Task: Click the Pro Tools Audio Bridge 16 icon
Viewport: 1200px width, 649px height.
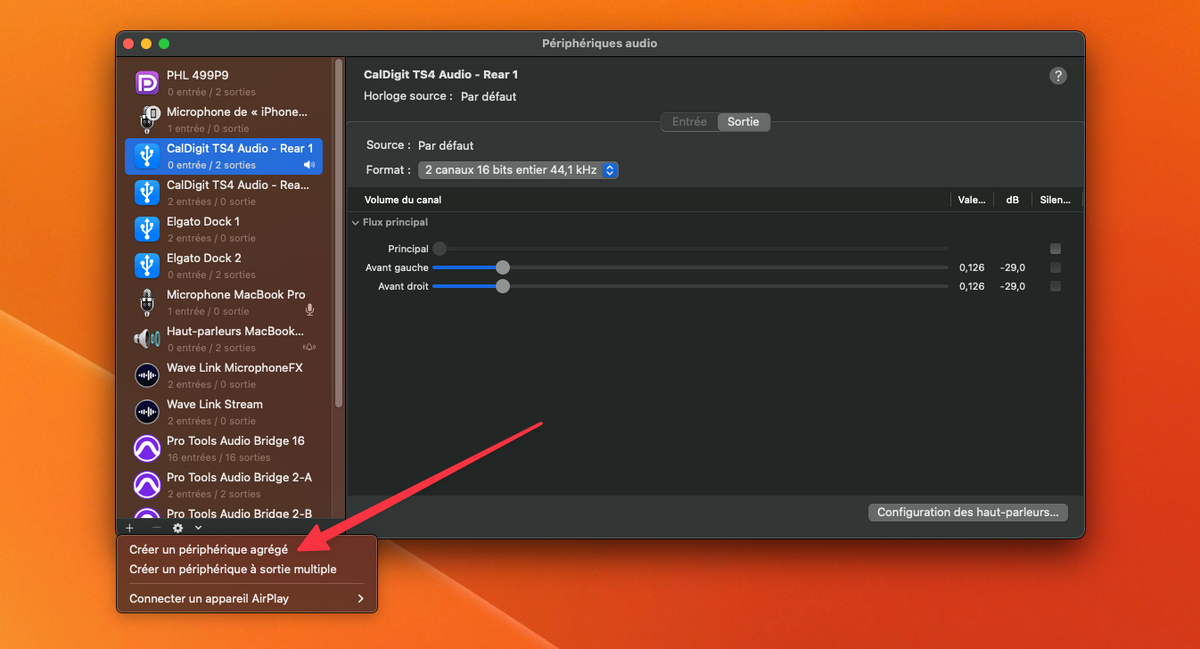Action: tap(147, 448)
